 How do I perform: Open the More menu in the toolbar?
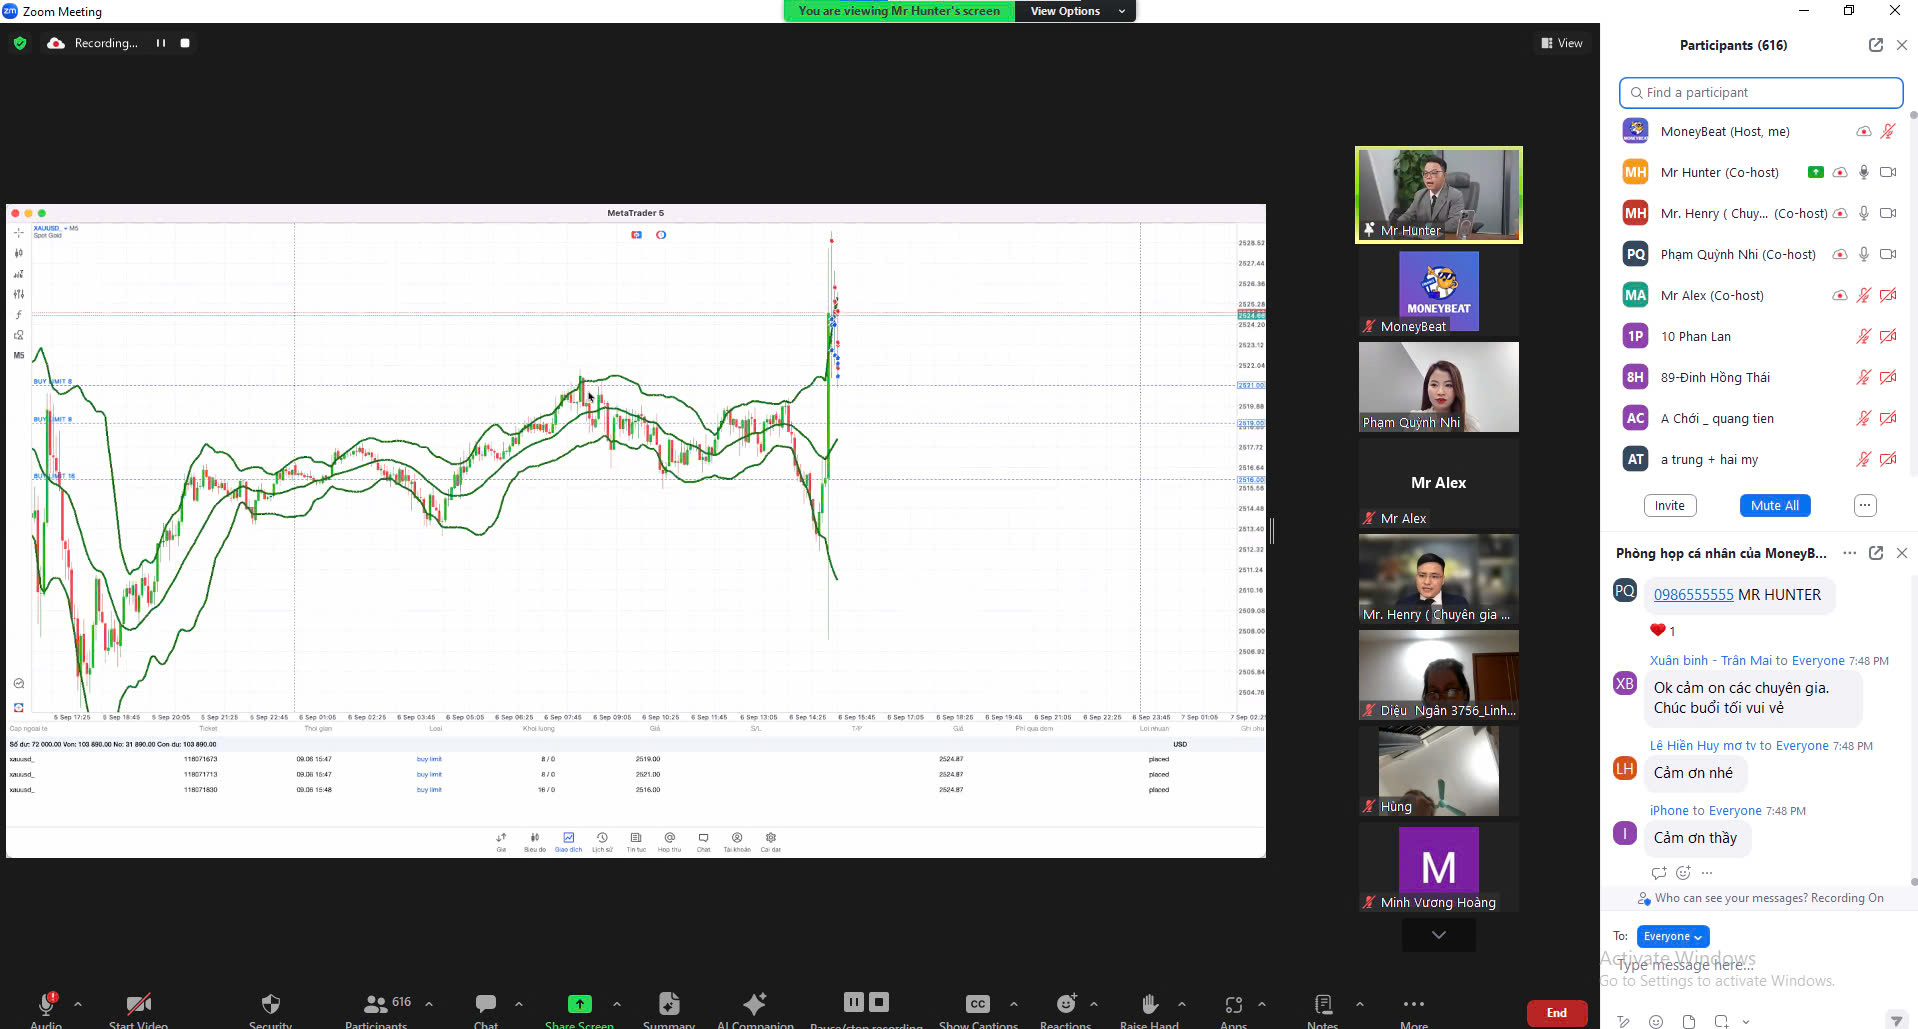click(1413, 1004)
